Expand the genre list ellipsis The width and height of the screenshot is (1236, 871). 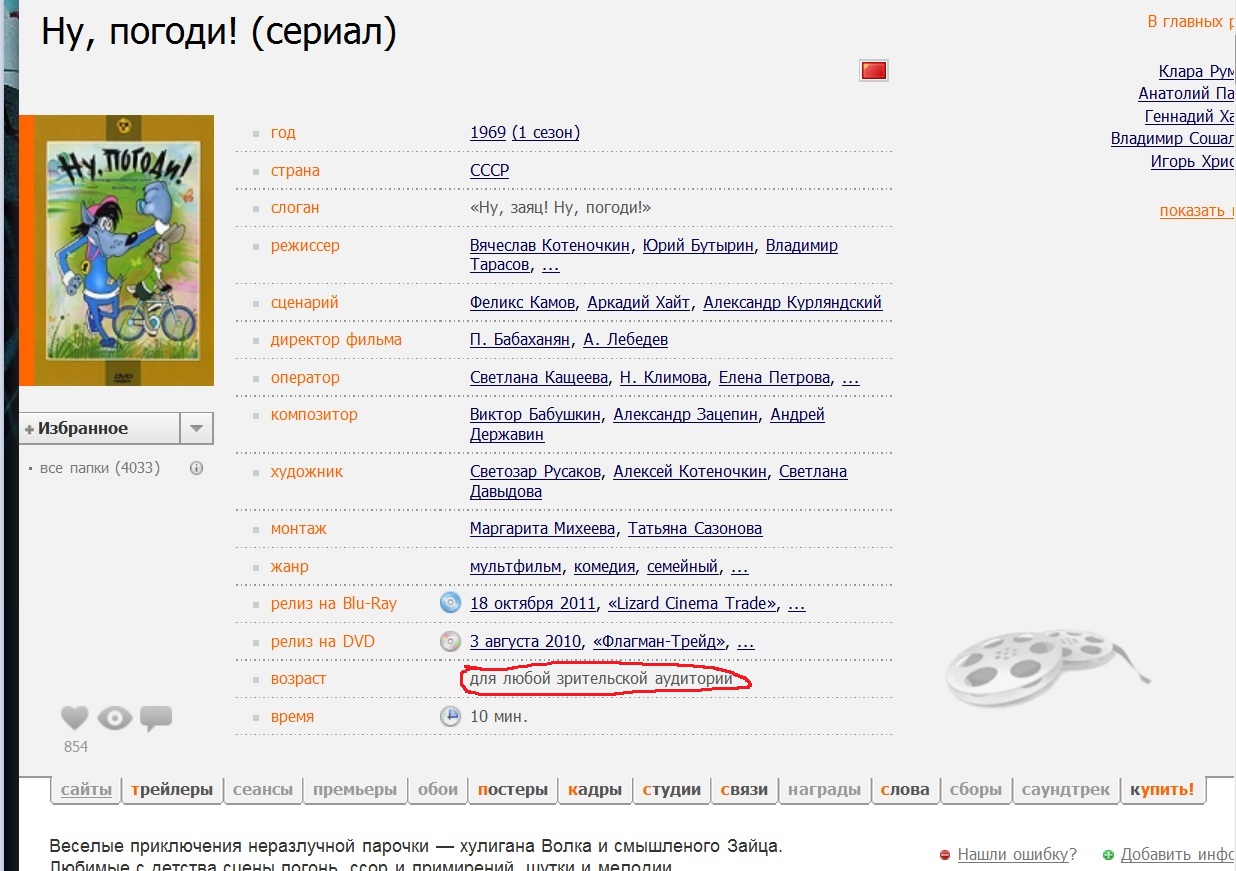point(739,567)
